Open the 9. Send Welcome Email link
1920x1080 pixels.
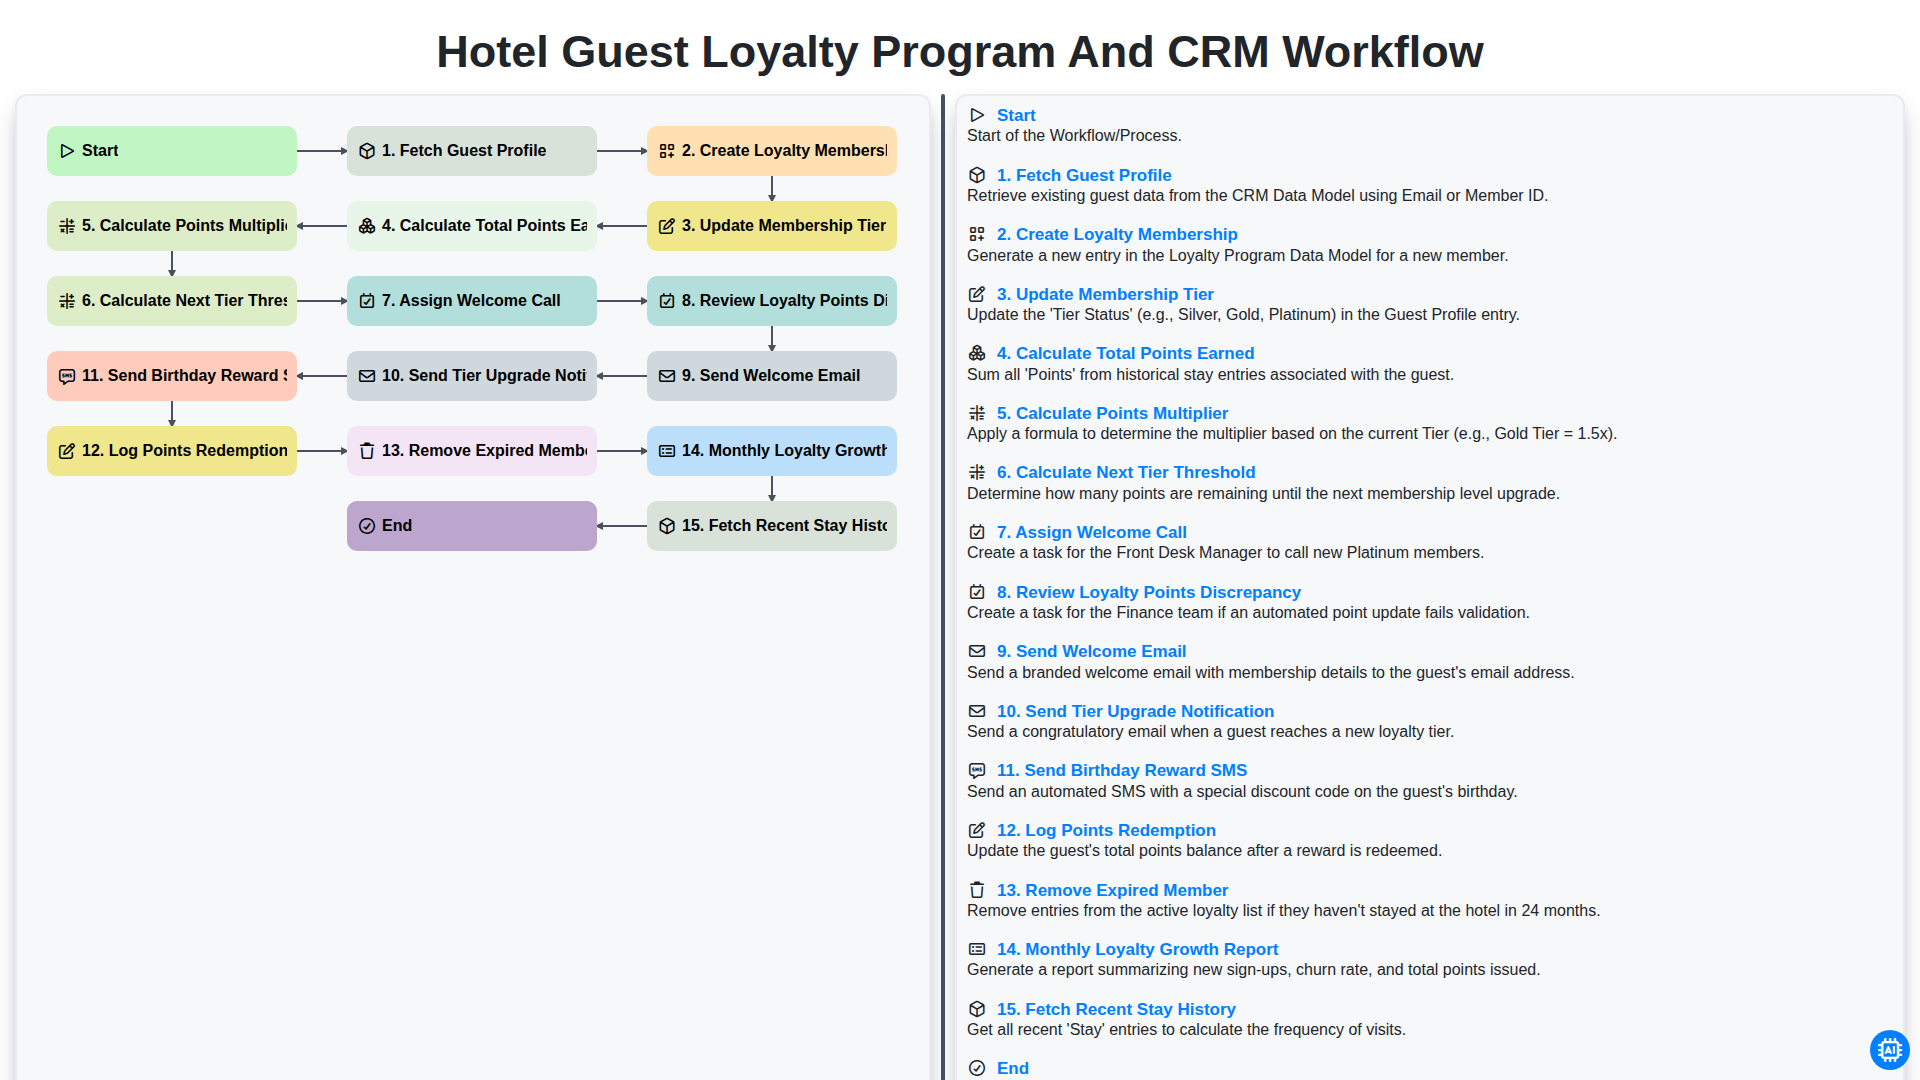[1091, 651]
